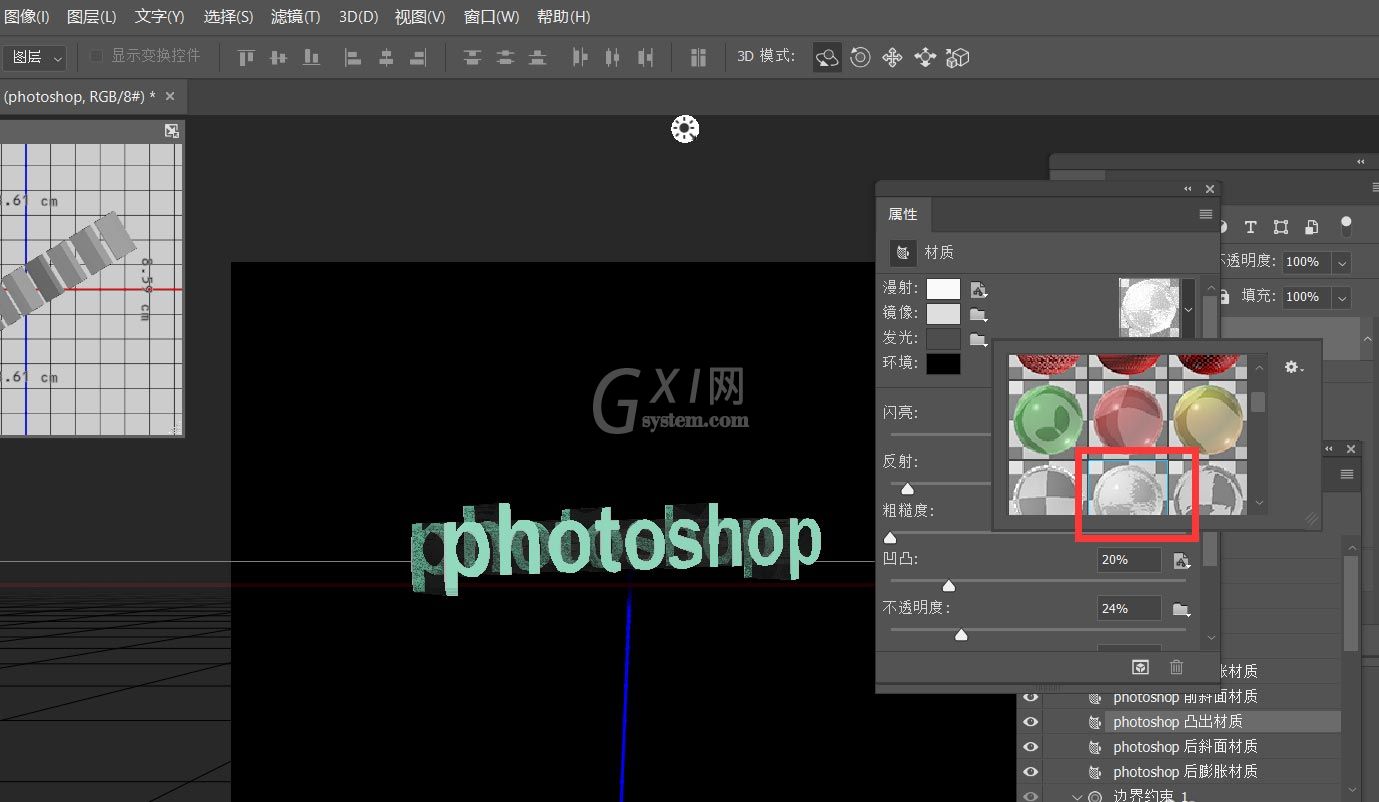The image size is (1379, 802).
Task: Choose the yellow glass material sphere
Action: pyautogui.click(x=1208, y=420)
